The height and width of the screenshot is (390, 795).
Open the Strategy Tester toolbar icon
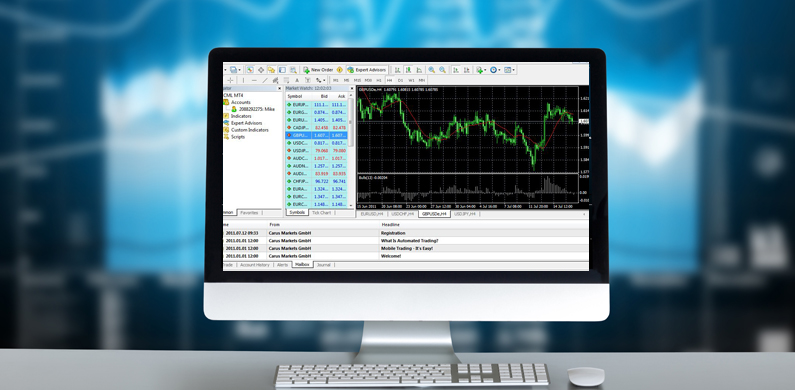(293, 70)
